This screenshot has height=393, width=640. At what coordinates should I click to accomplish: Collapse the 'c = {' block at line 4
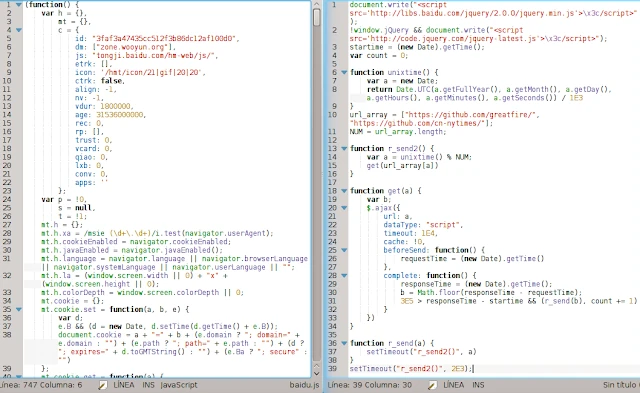18,30
